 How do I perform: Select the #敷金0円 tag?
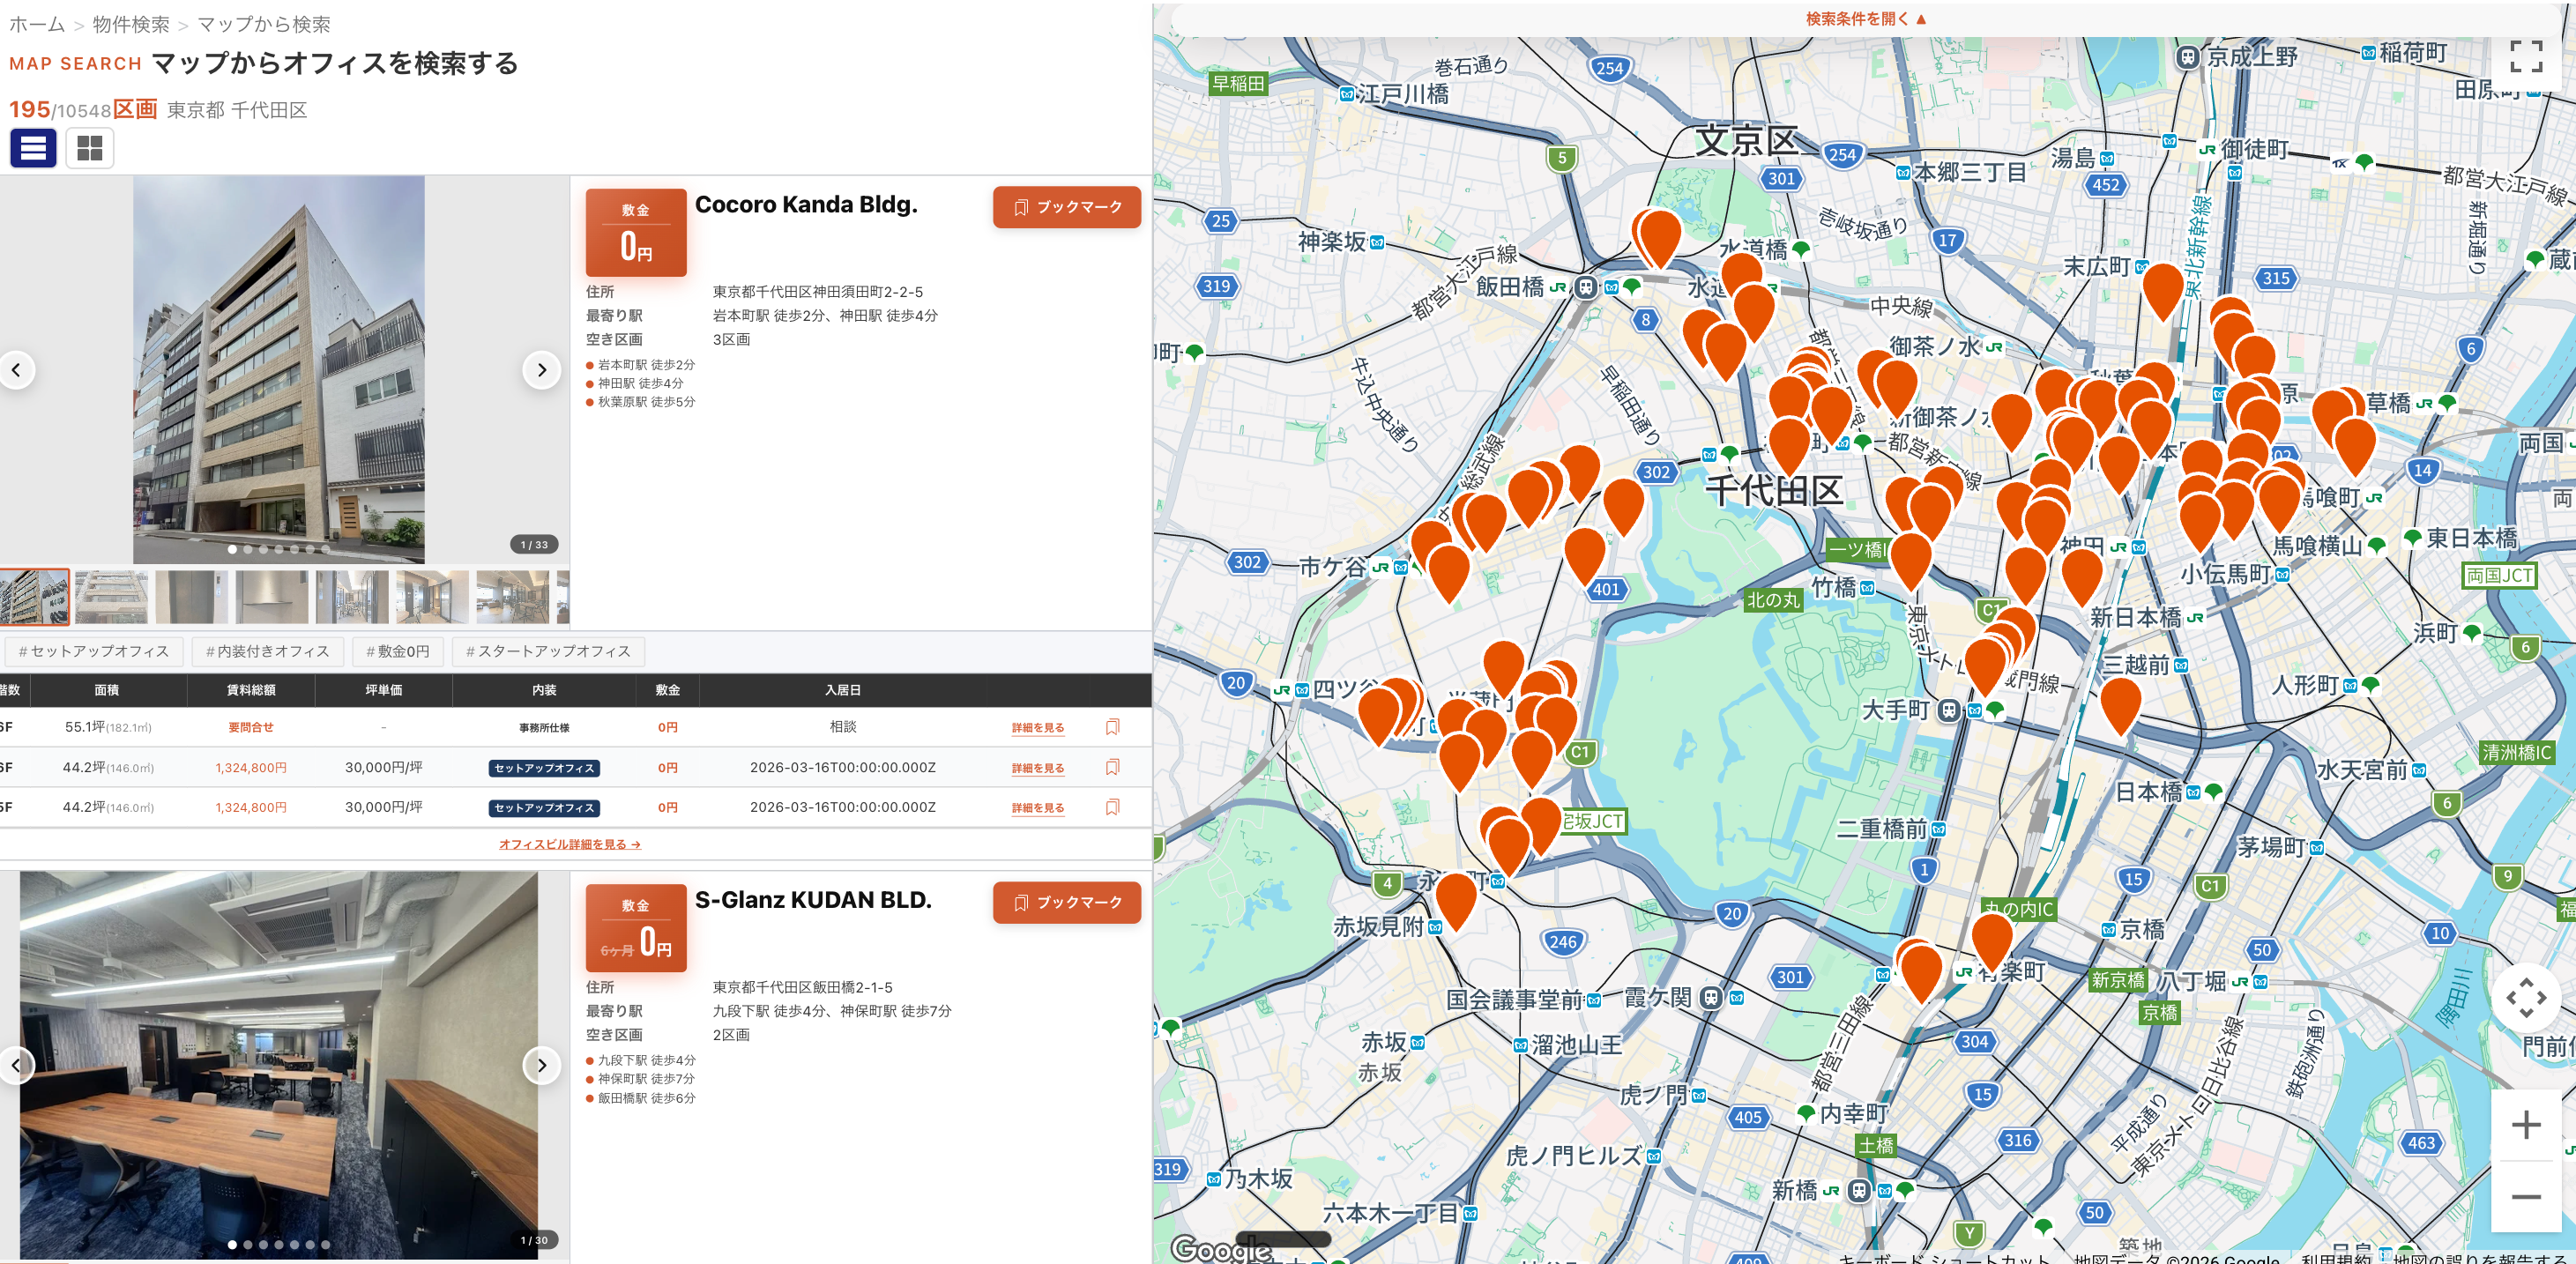[397, 651]
